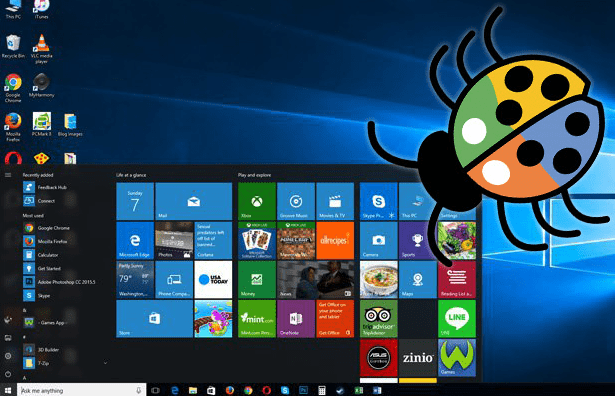Open Task View on the taskbar

click(156, 391)
